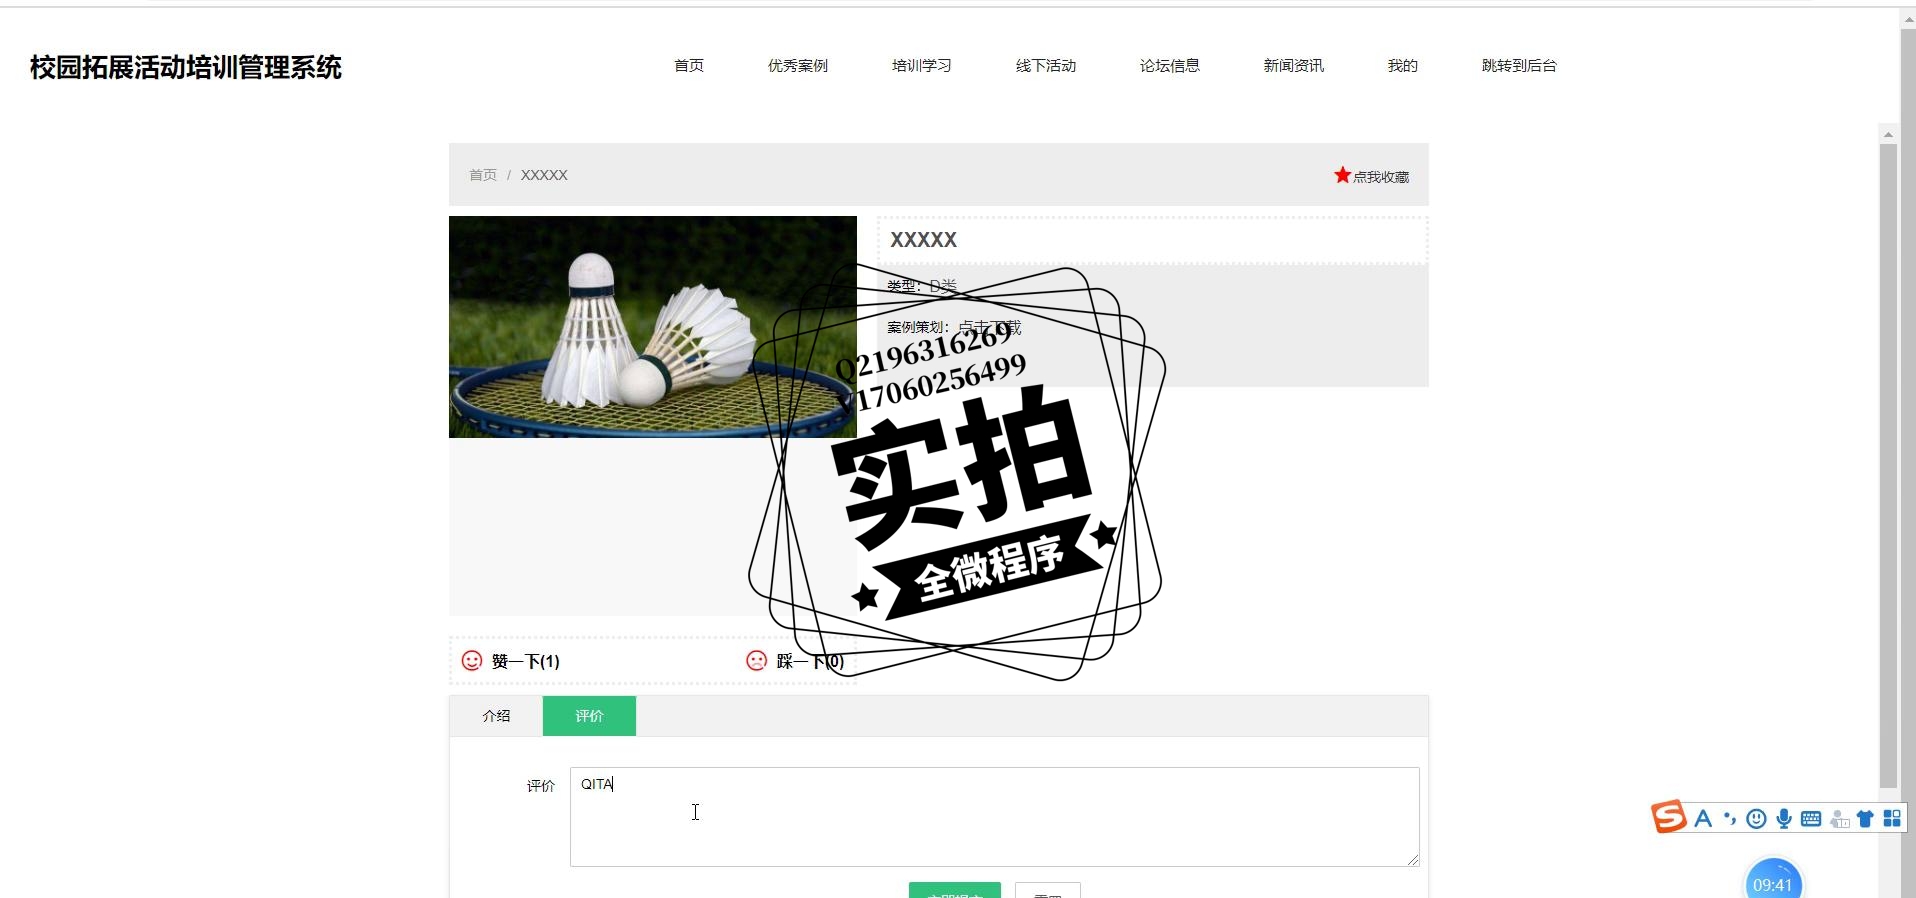Click into the 评价 comment textarea
The width and height of the screenshot is (1916, 898).
pyautogui.click(x=995, y=817)
